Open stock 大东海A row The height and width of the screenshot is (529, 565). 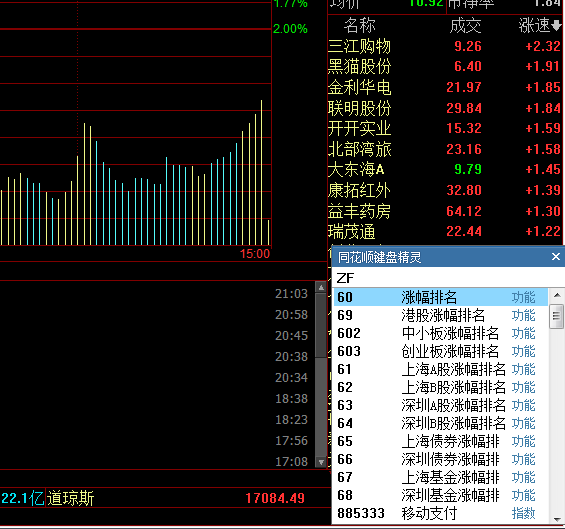(445, 169)
